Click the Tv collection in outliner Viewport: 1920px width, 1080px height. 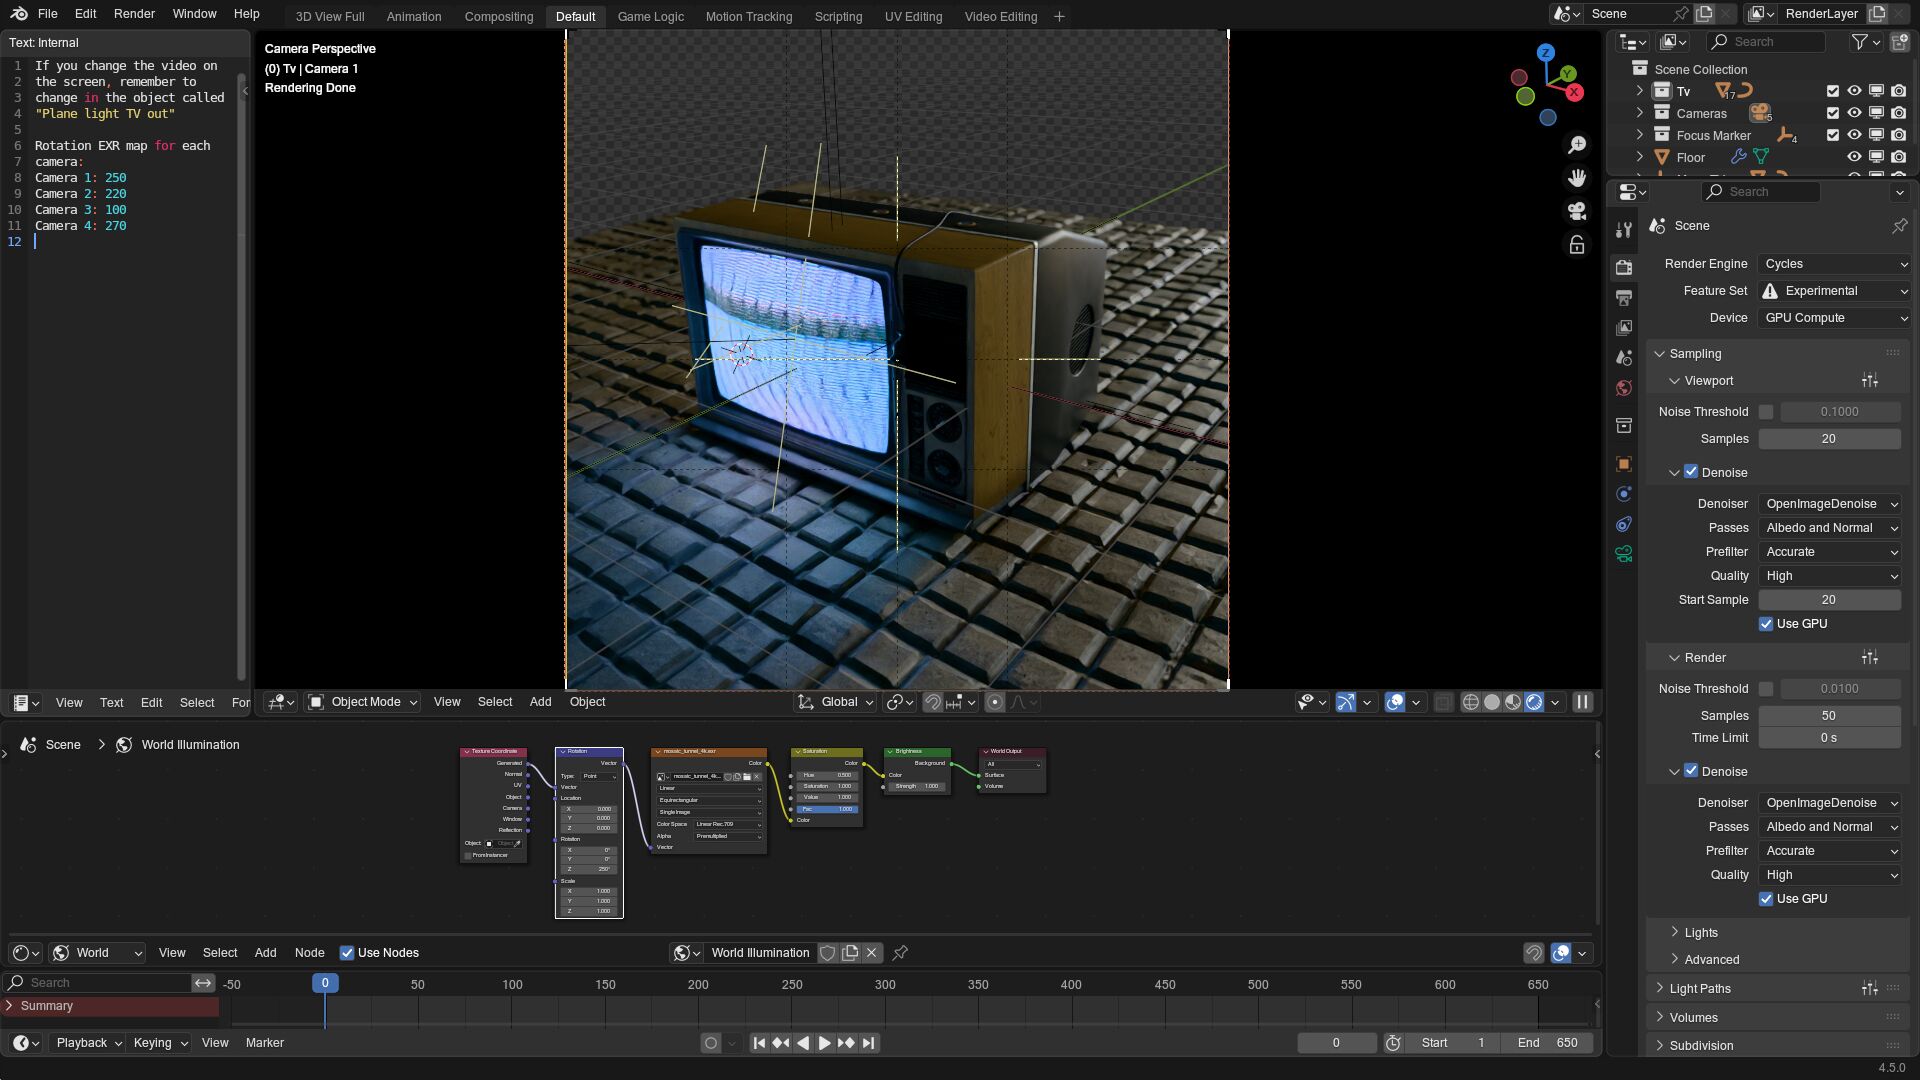1683,91
